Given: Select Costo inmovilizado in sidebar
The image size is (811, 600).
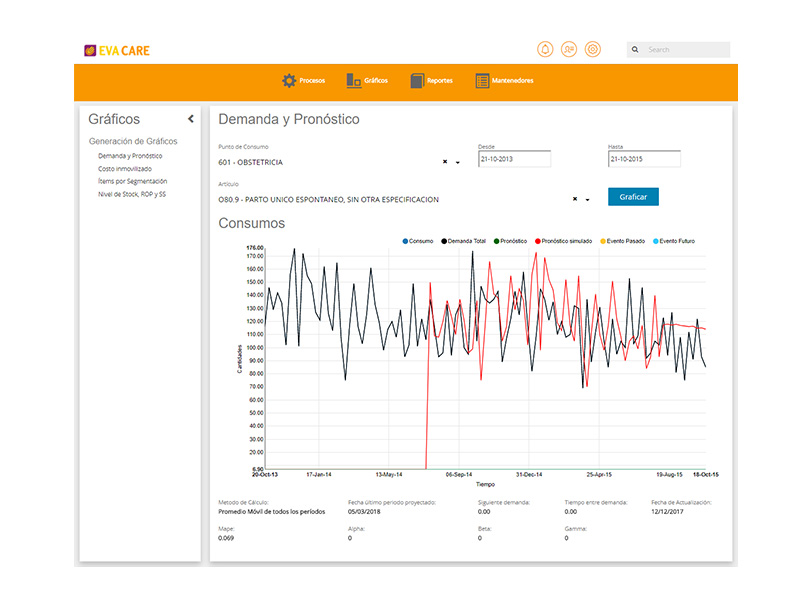Looking at the screenshot, I should click(x=125, y=169).
